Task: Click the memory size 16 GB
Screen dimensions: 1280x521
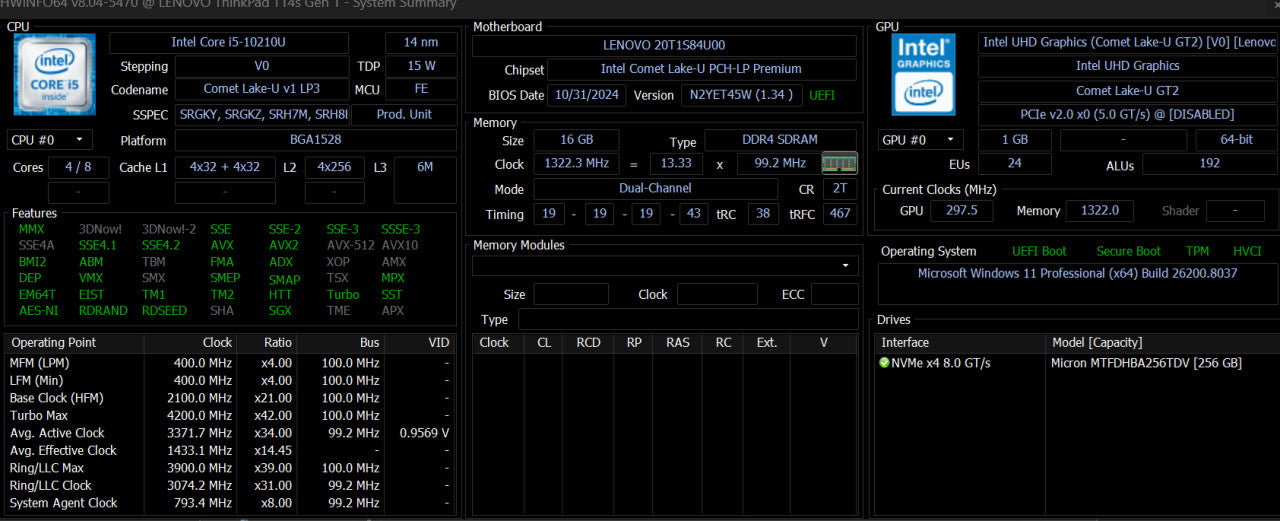Action: (576, 141)
